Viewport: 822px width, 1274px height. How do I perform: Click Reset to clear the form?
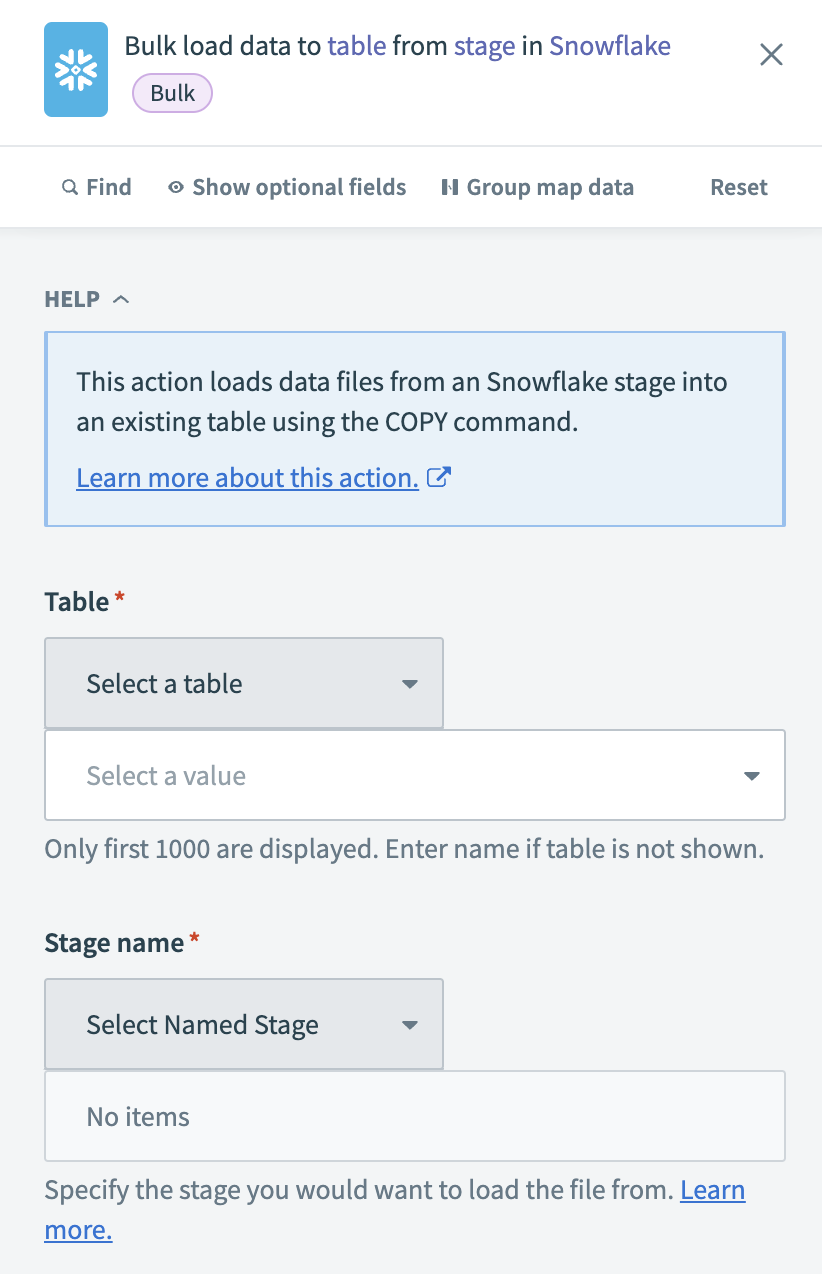click(738, 187)
